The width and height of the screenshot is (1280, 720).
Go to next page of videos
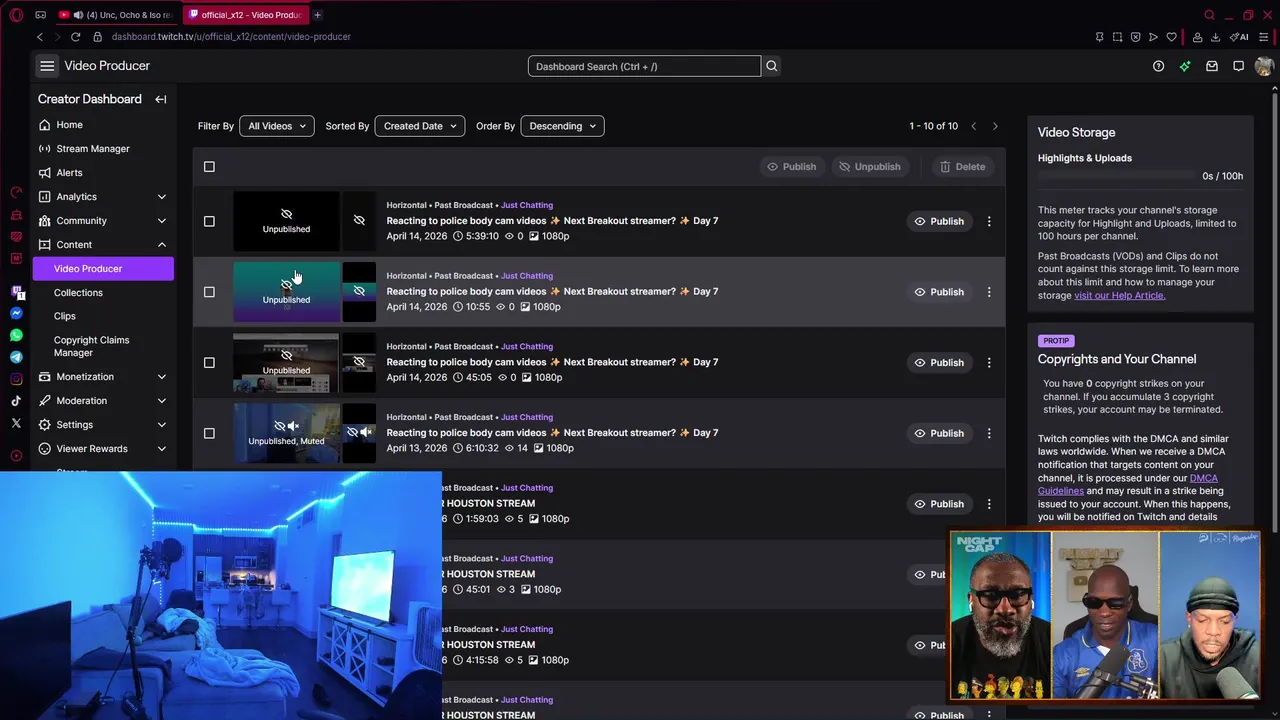[x=994, y=126]
